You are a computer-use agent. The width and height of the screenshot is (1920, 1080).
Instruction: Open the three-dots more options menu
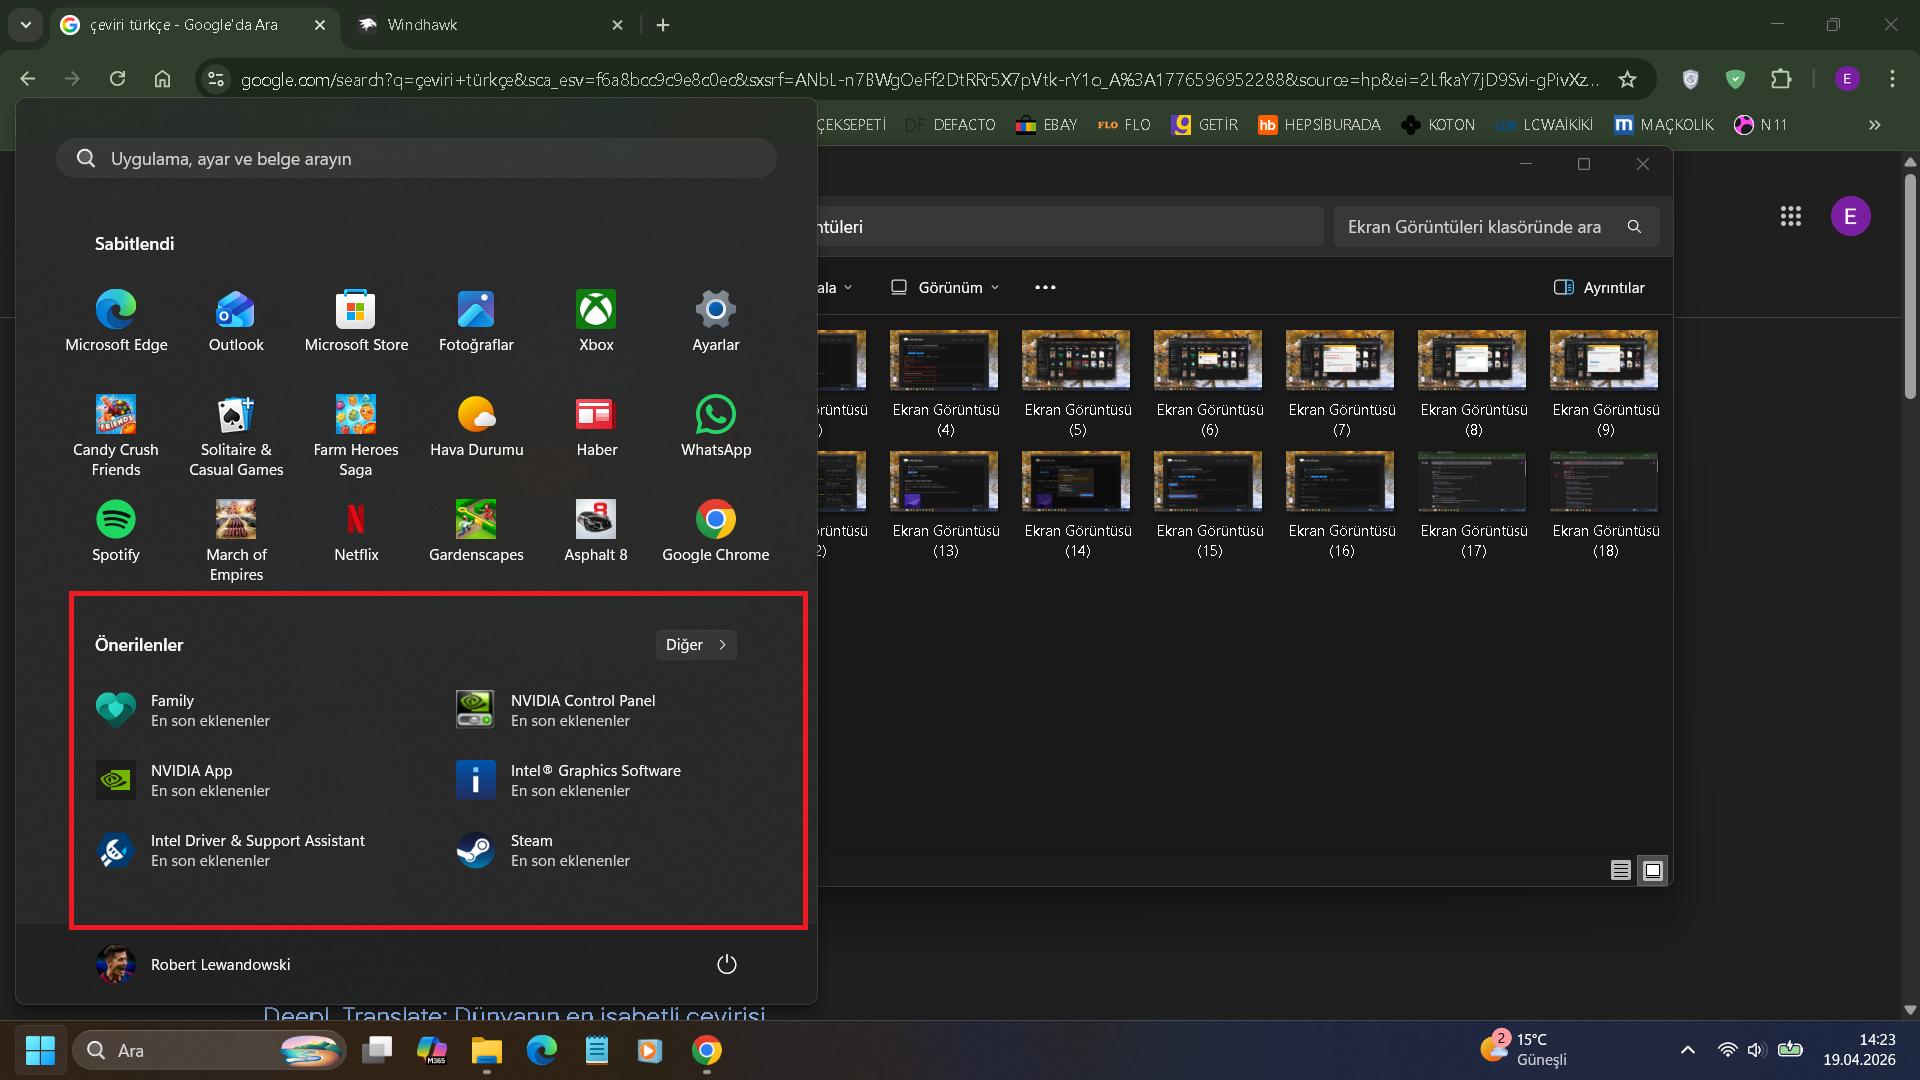[1045, 287]
